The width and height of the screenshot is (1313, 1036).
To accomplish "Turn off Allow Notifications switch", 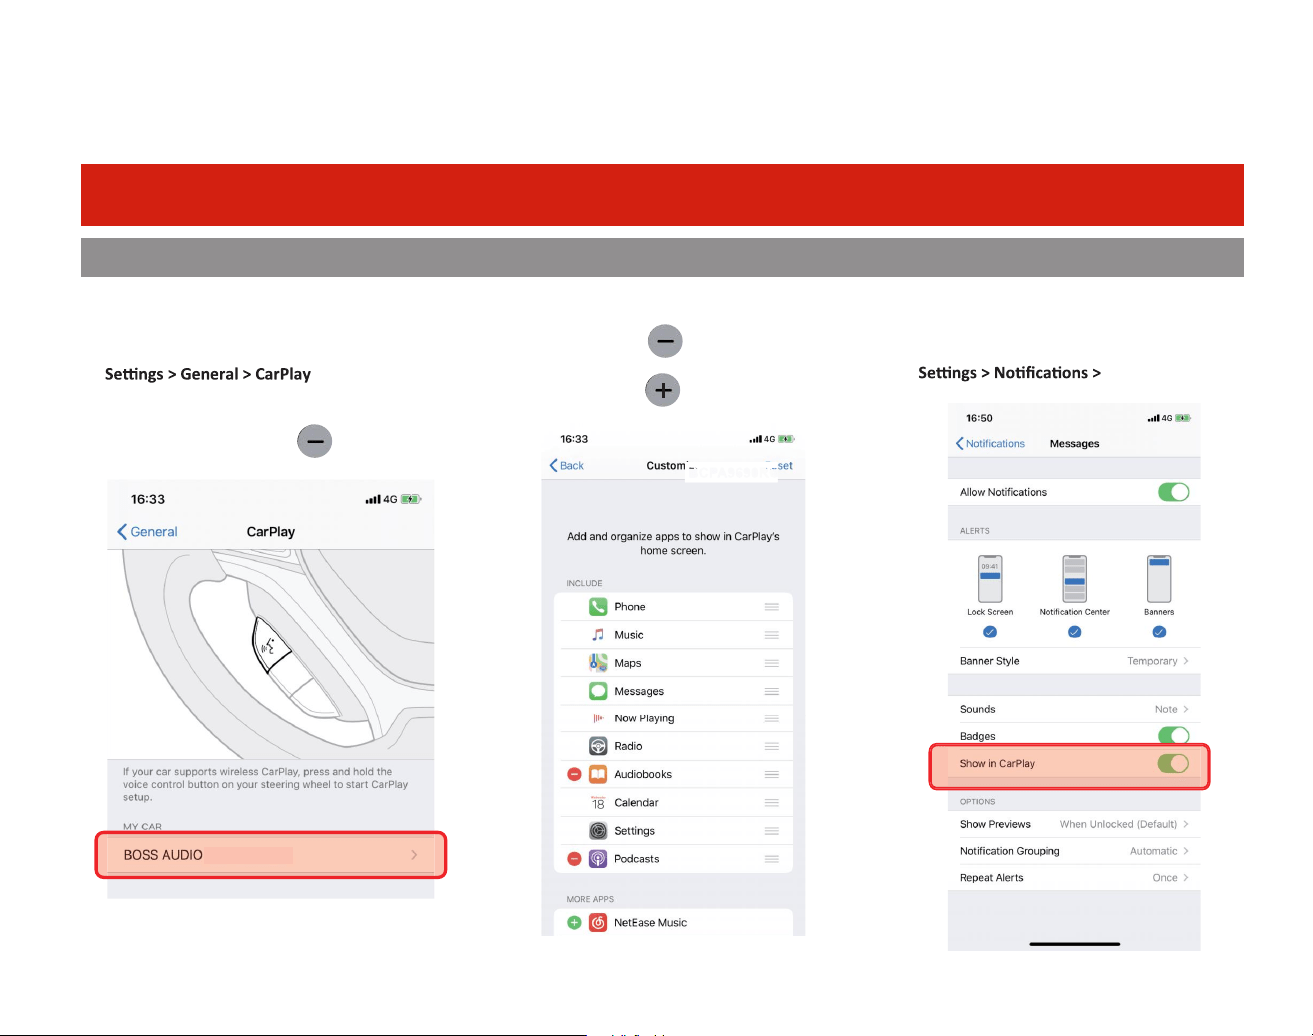I will 1173,492.
